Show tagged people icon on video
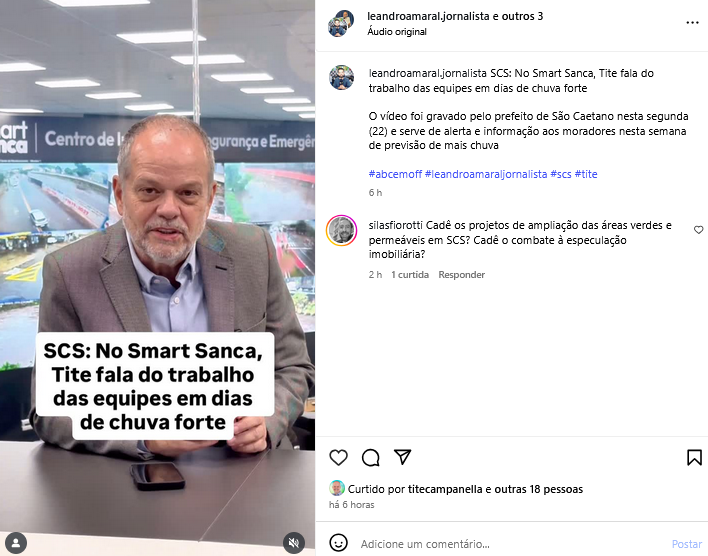Viewport: 708px width, 556px height. [16, 542]
